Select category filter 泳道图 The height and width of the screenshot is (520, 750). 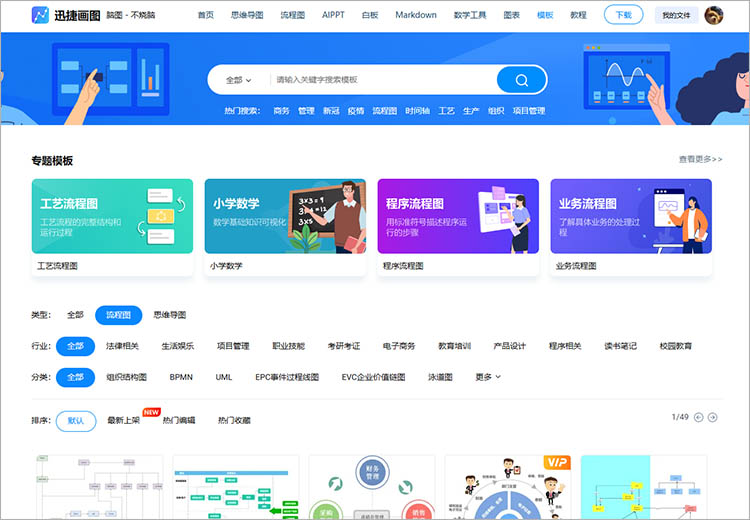(x=441, y=377)
